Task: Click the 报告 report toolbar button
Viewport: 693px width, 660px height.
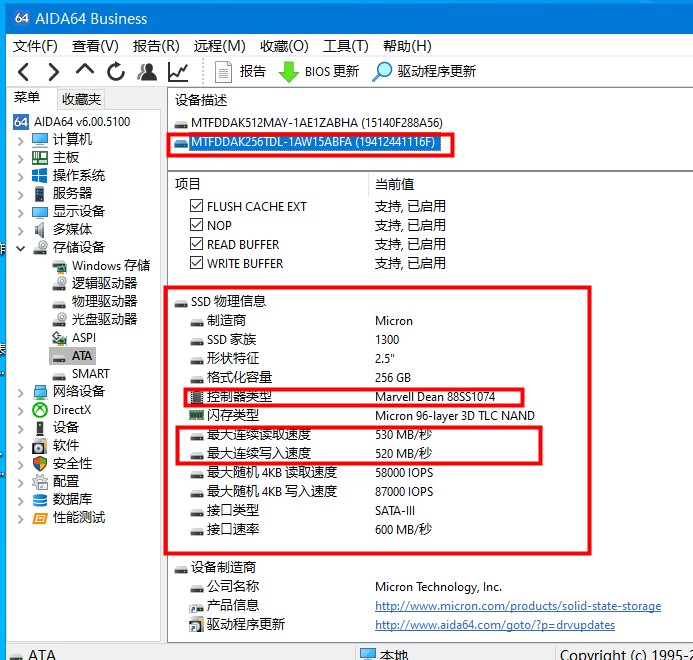Action: [x=240, y=72]
